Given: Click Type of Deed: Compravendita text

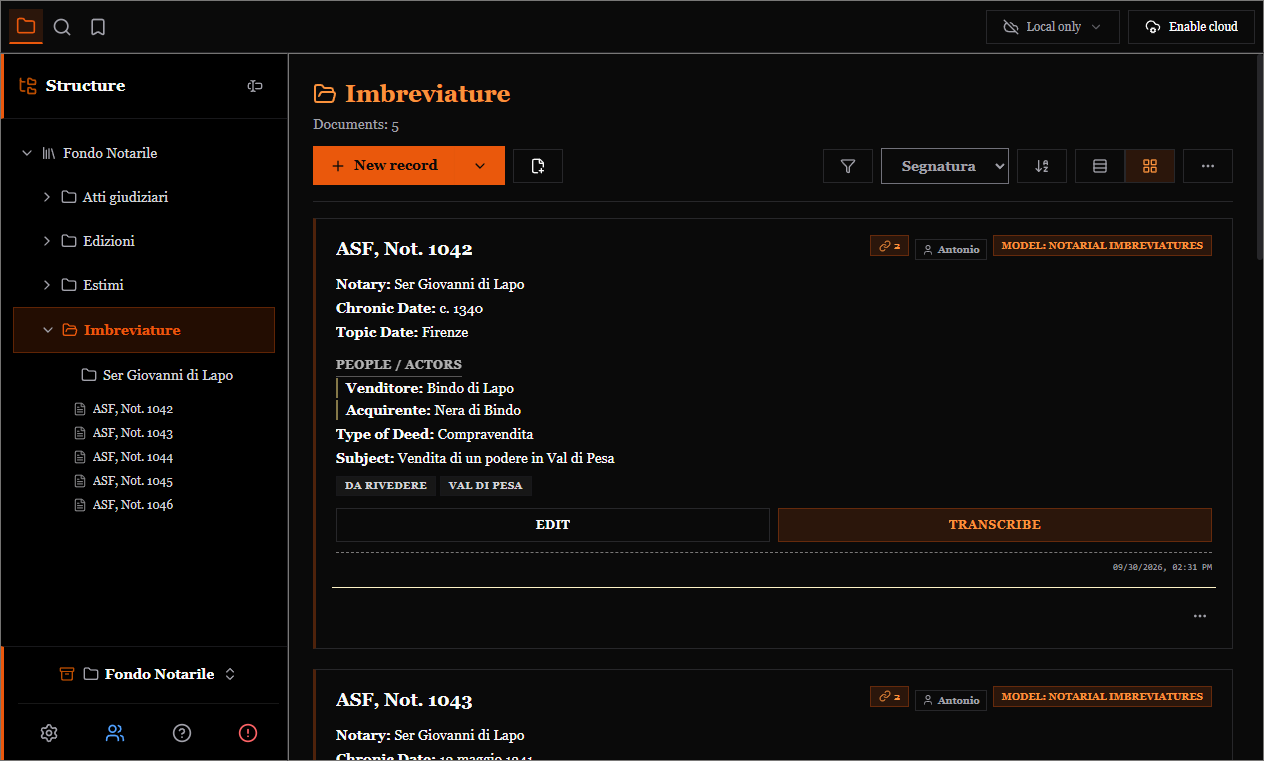Looking at the screenshot, I should click(x=435, y=435).
